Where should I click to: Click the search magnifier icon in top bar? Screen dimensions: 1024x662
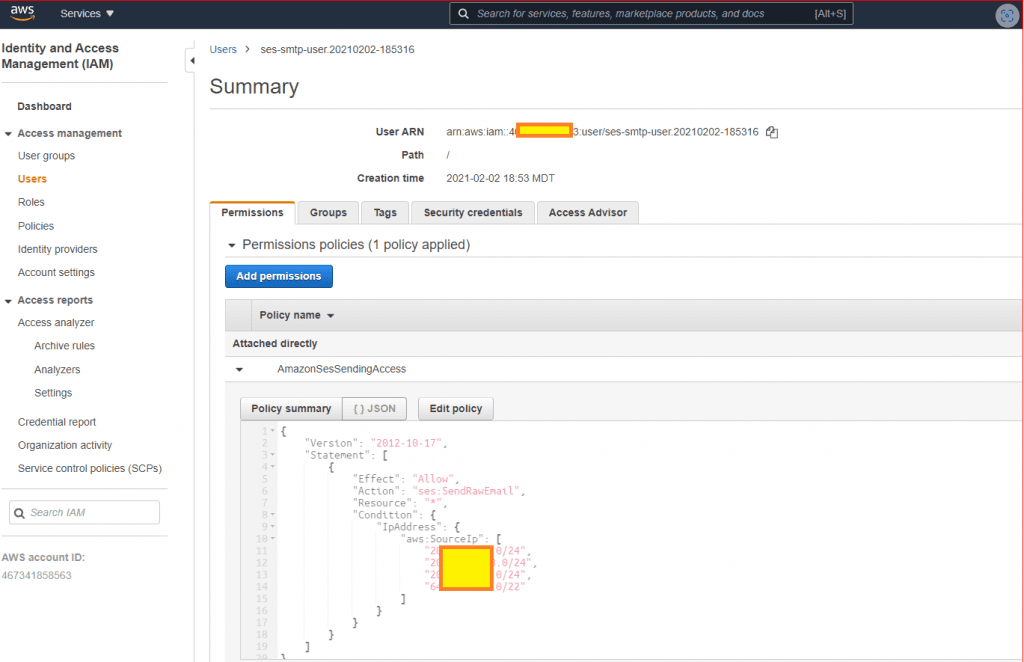[463, 14]
